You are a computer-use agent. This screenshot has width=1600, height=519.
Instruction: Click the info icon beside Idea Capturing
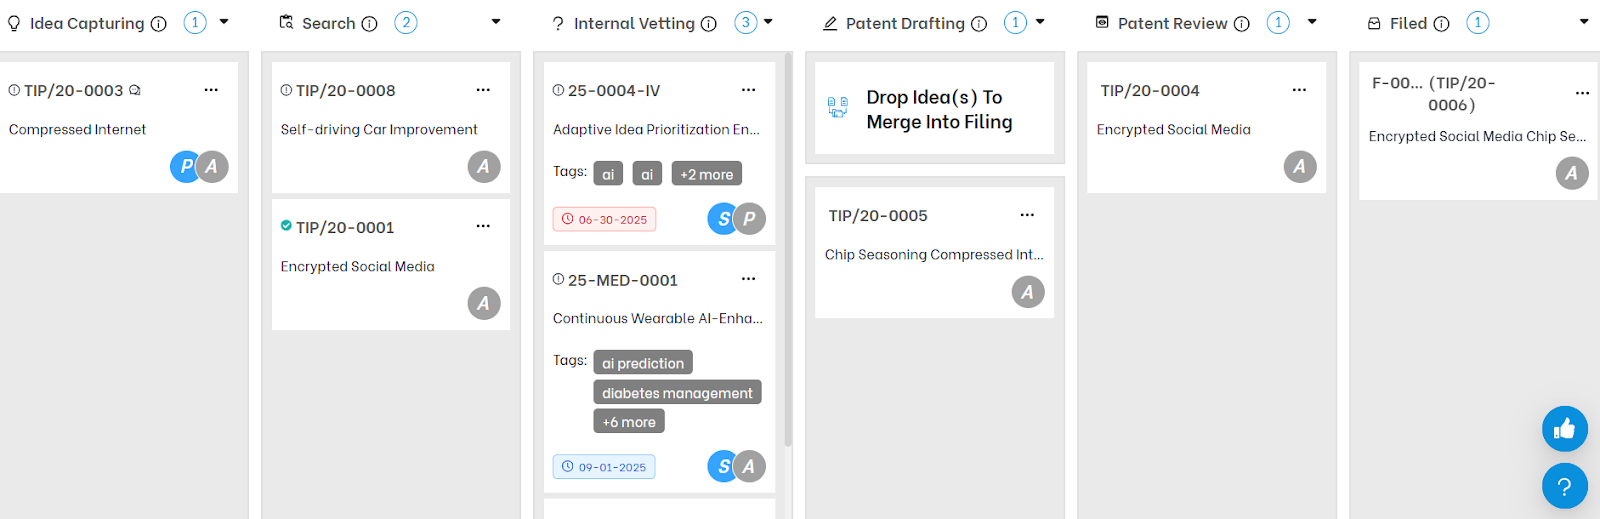click(158, 24)
